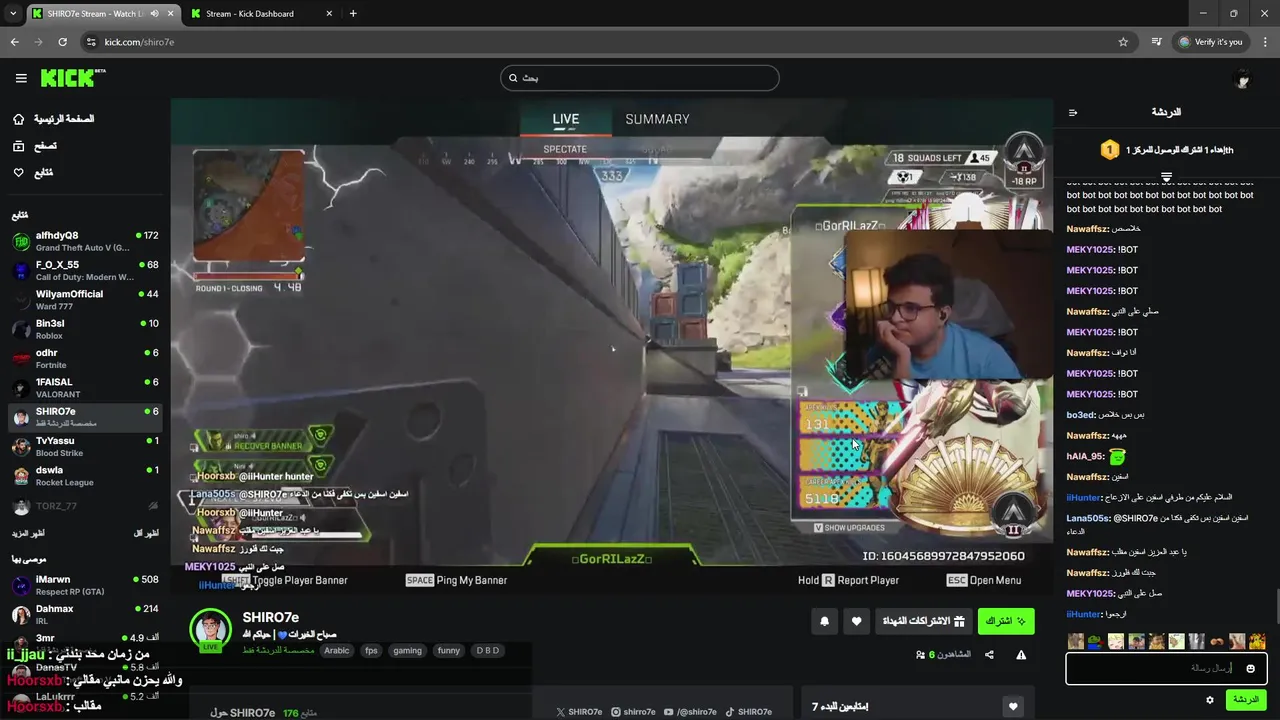Viewport: 1280px width, 720px height.
Task: Click Show Less under following list
Action: (147, 534)
